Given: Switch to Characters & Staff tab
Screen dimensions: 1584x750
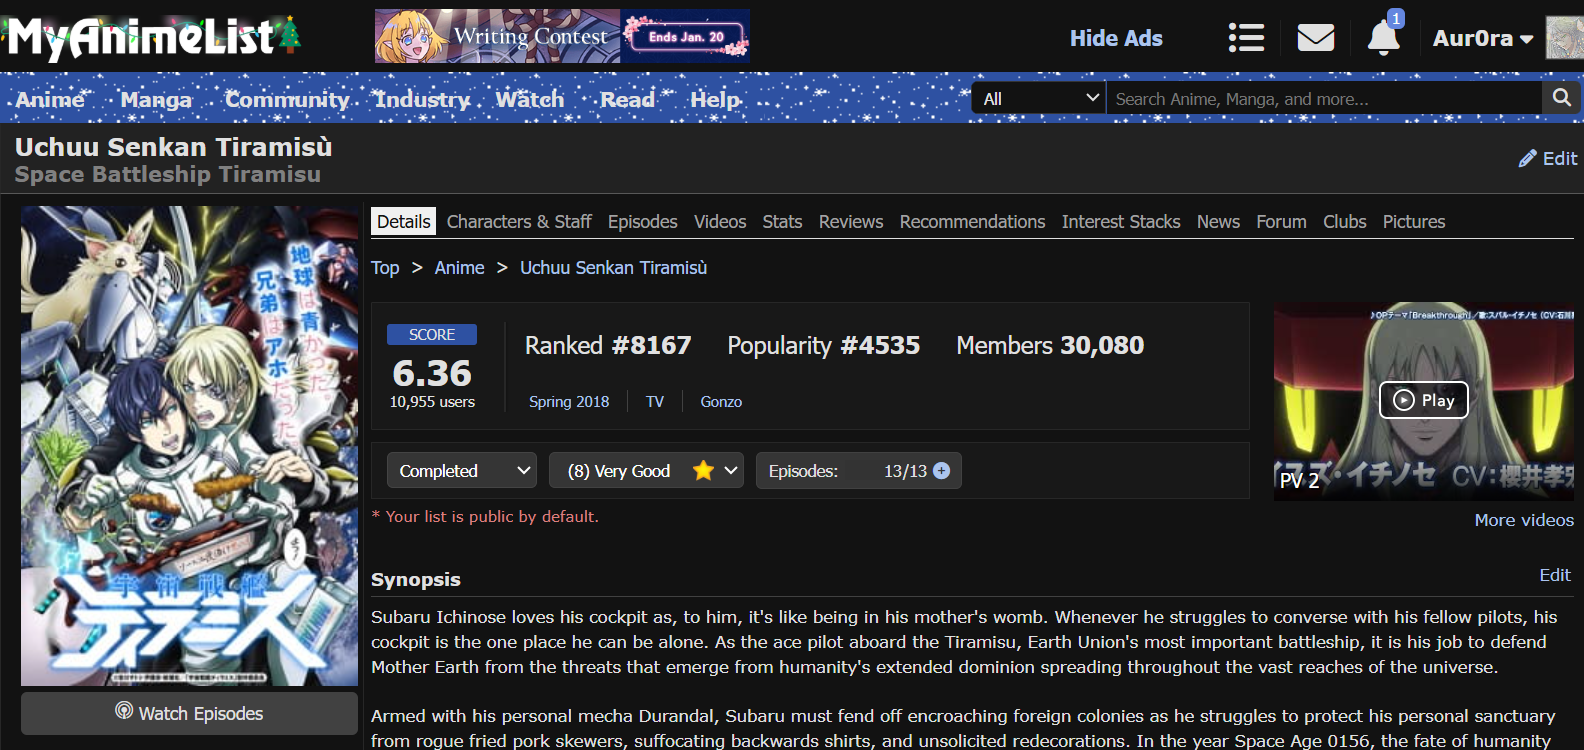Looking at the screenshot, I should (x=519, y=222).
